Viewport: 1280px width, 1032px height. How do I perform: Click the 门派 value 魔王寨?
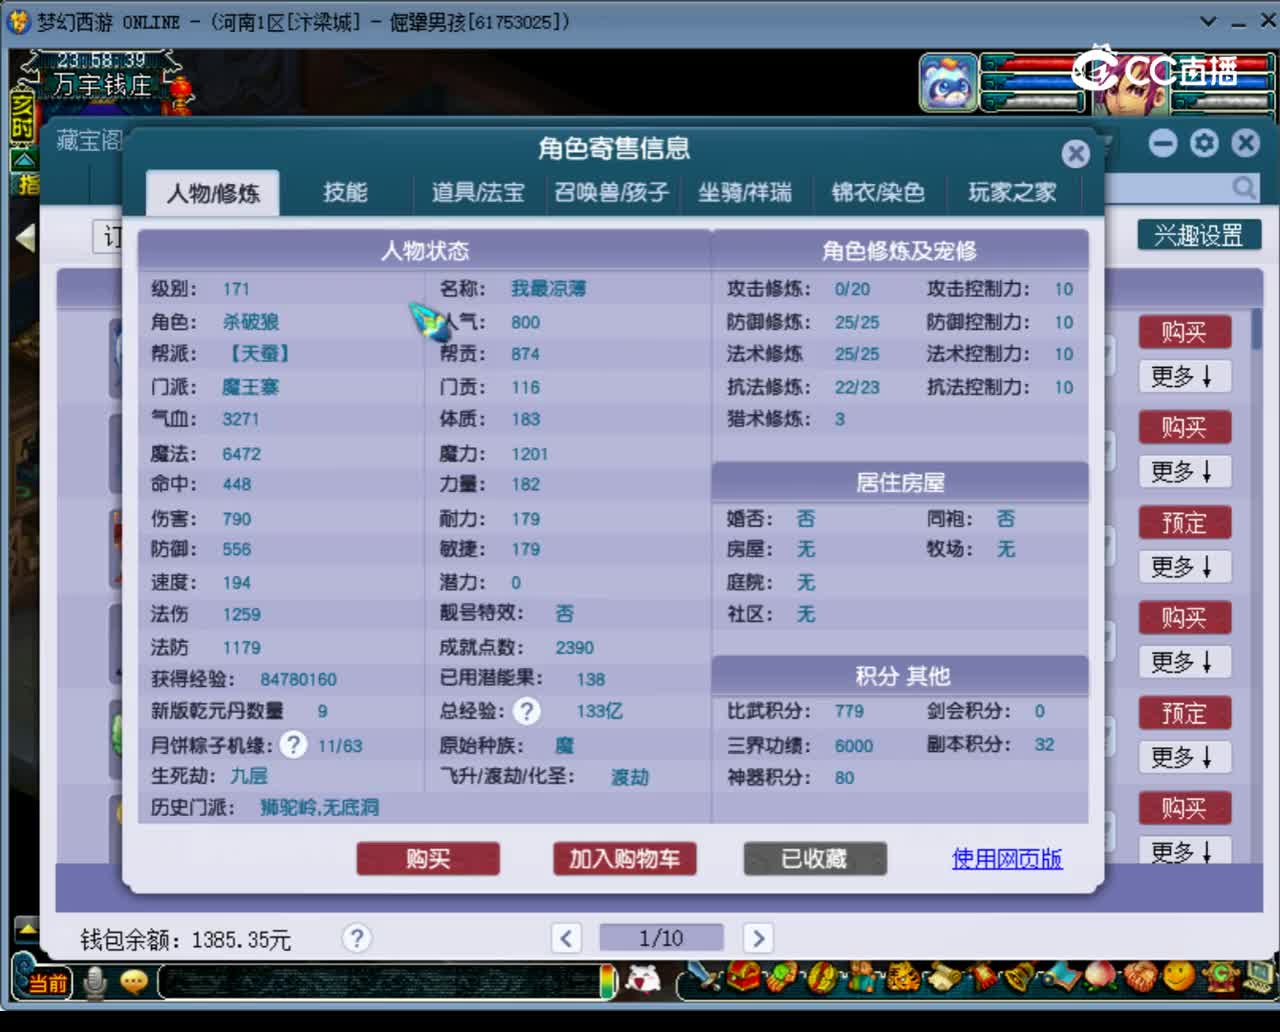pos(250,387)
